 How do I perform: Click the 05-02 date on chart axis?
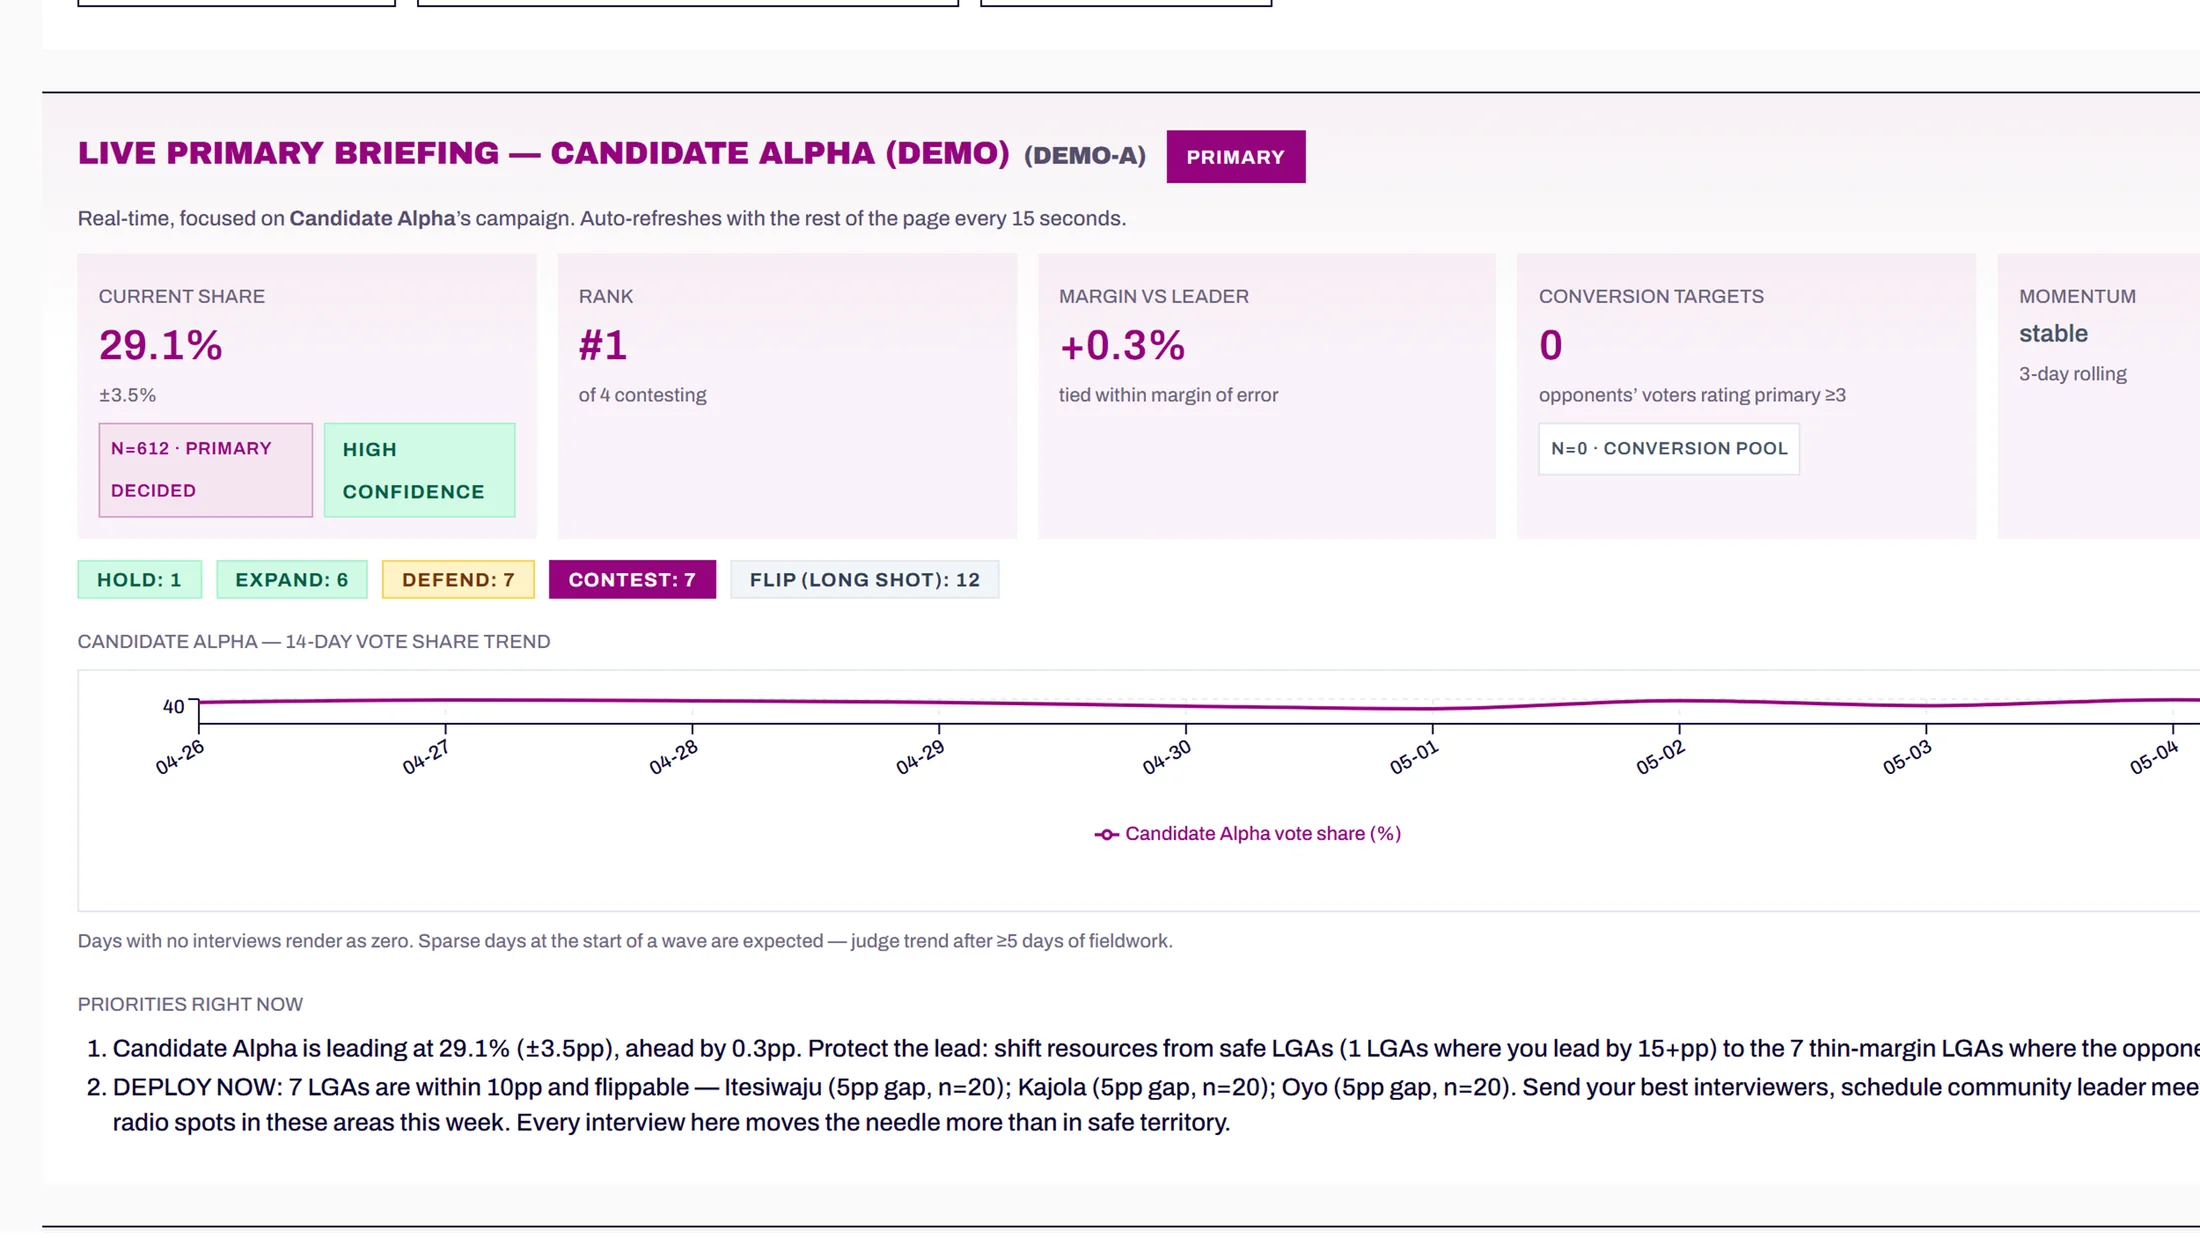coord(1661,758)
